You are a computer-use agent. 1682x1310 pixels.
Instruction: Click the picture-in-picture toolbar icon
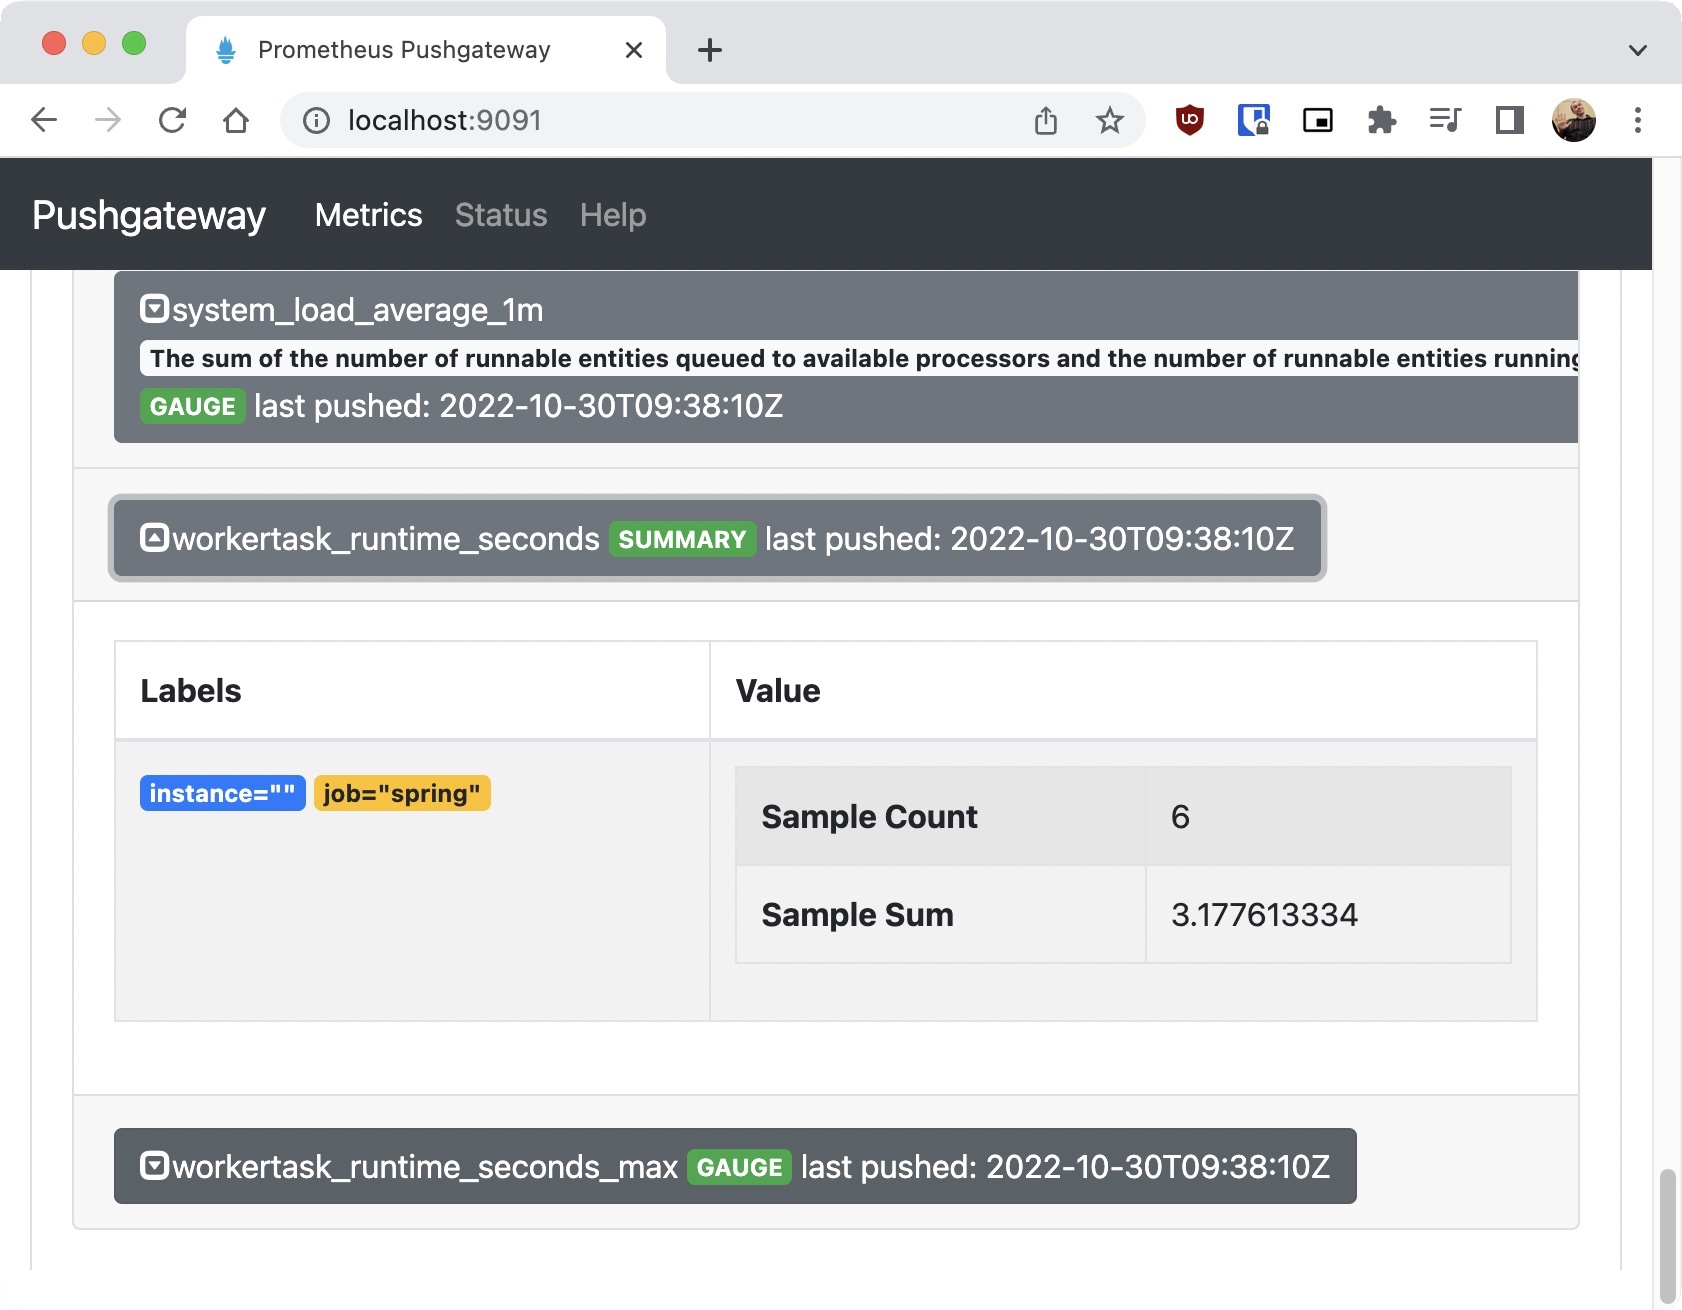pos(1318,120)
